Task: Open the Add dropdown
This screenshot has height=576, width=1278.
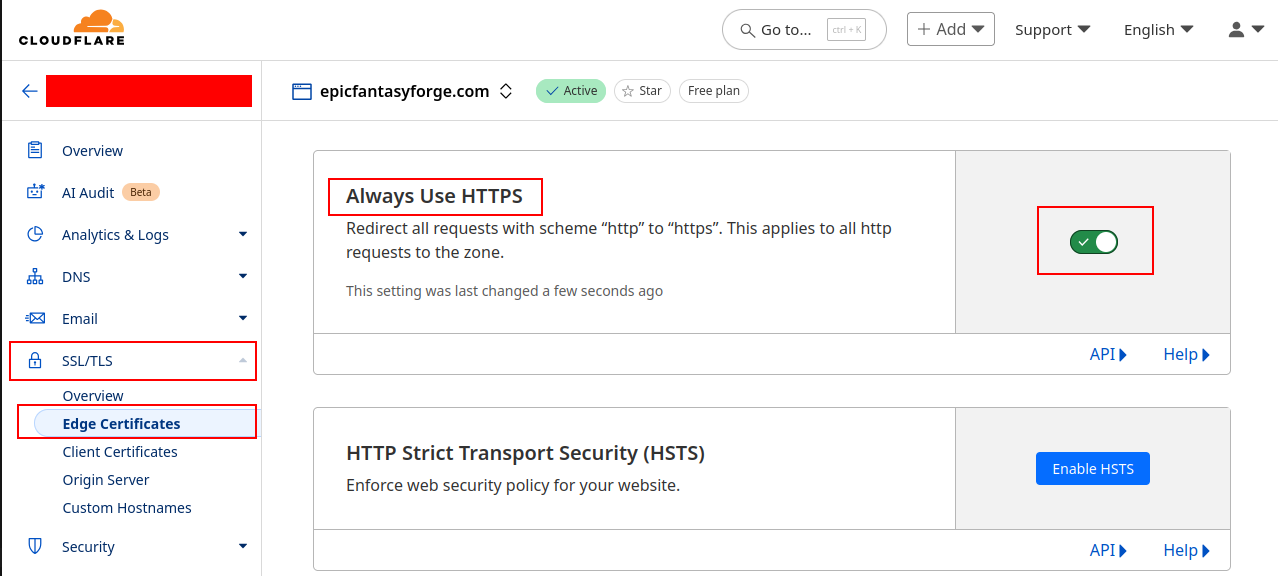Action: (x=951, y=29)
